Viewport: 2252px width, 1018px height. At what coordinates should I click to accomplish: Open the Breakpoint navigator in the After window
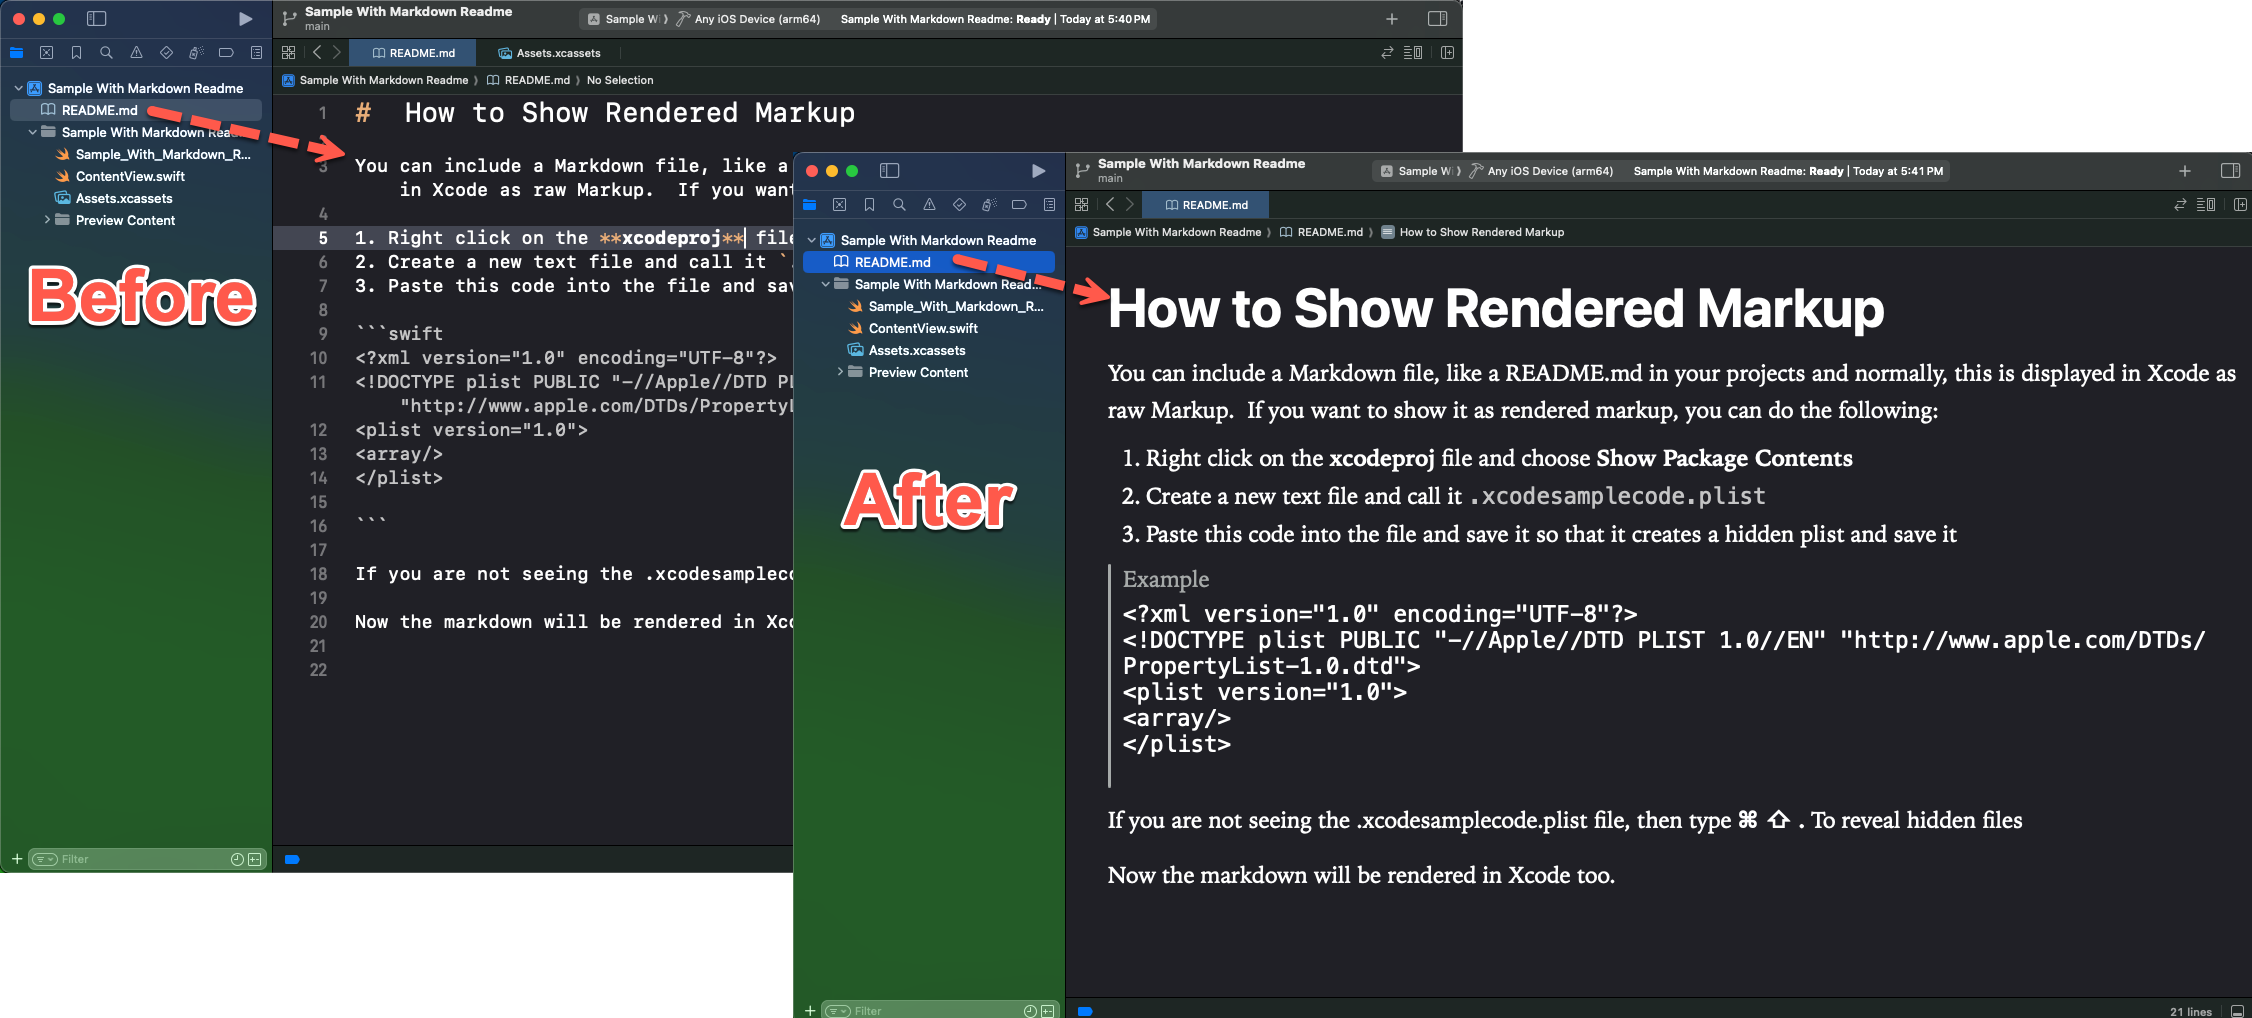[1019, 205]
